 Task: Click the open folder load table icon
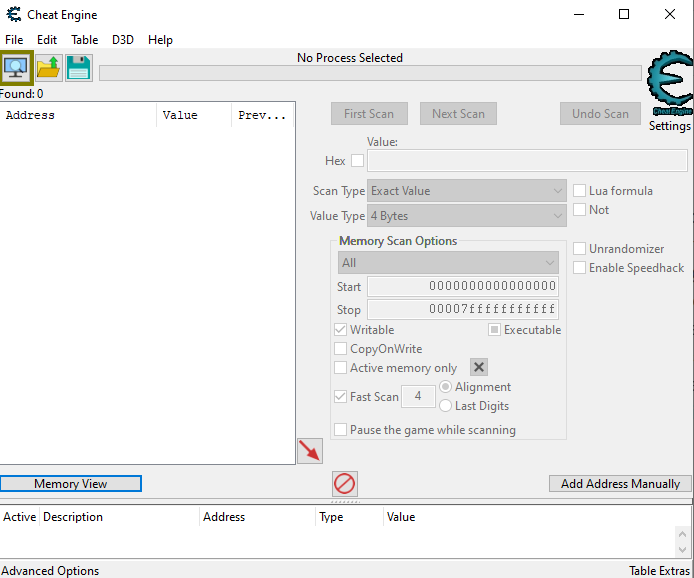(48, 68)
